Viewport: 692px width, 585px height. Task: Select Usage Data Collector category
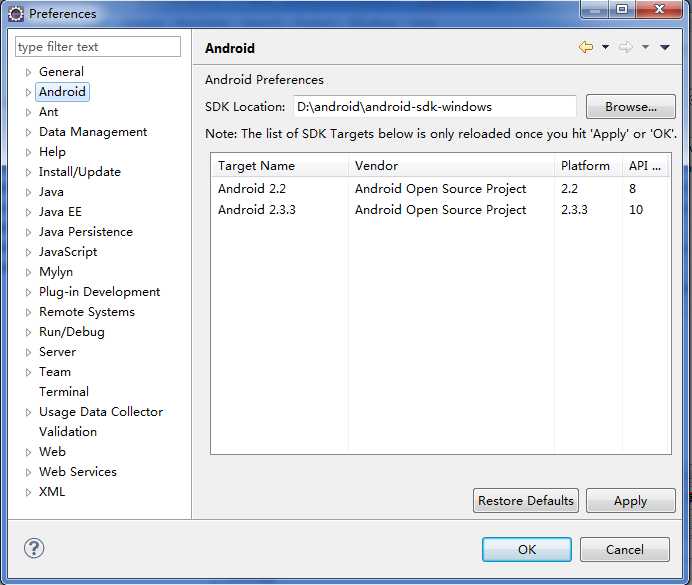coord(101,412)
